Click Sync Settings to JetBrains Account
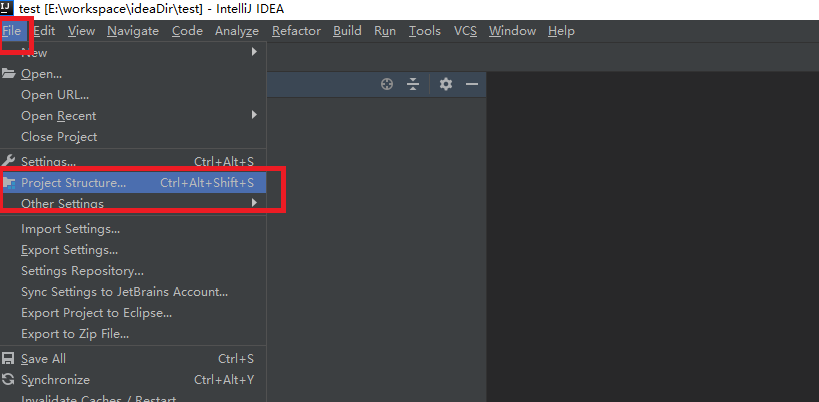 coord(124,292)
